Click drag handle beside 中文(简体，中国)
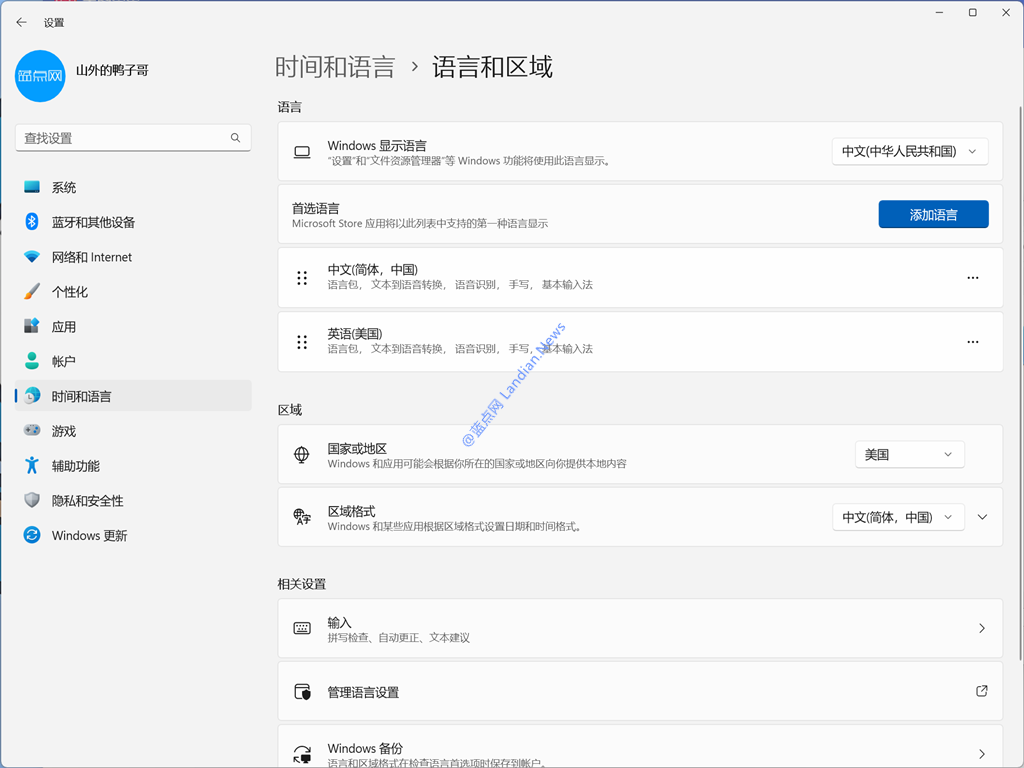1024x768 pixels. pyautogui.click(x=302, y=278)
